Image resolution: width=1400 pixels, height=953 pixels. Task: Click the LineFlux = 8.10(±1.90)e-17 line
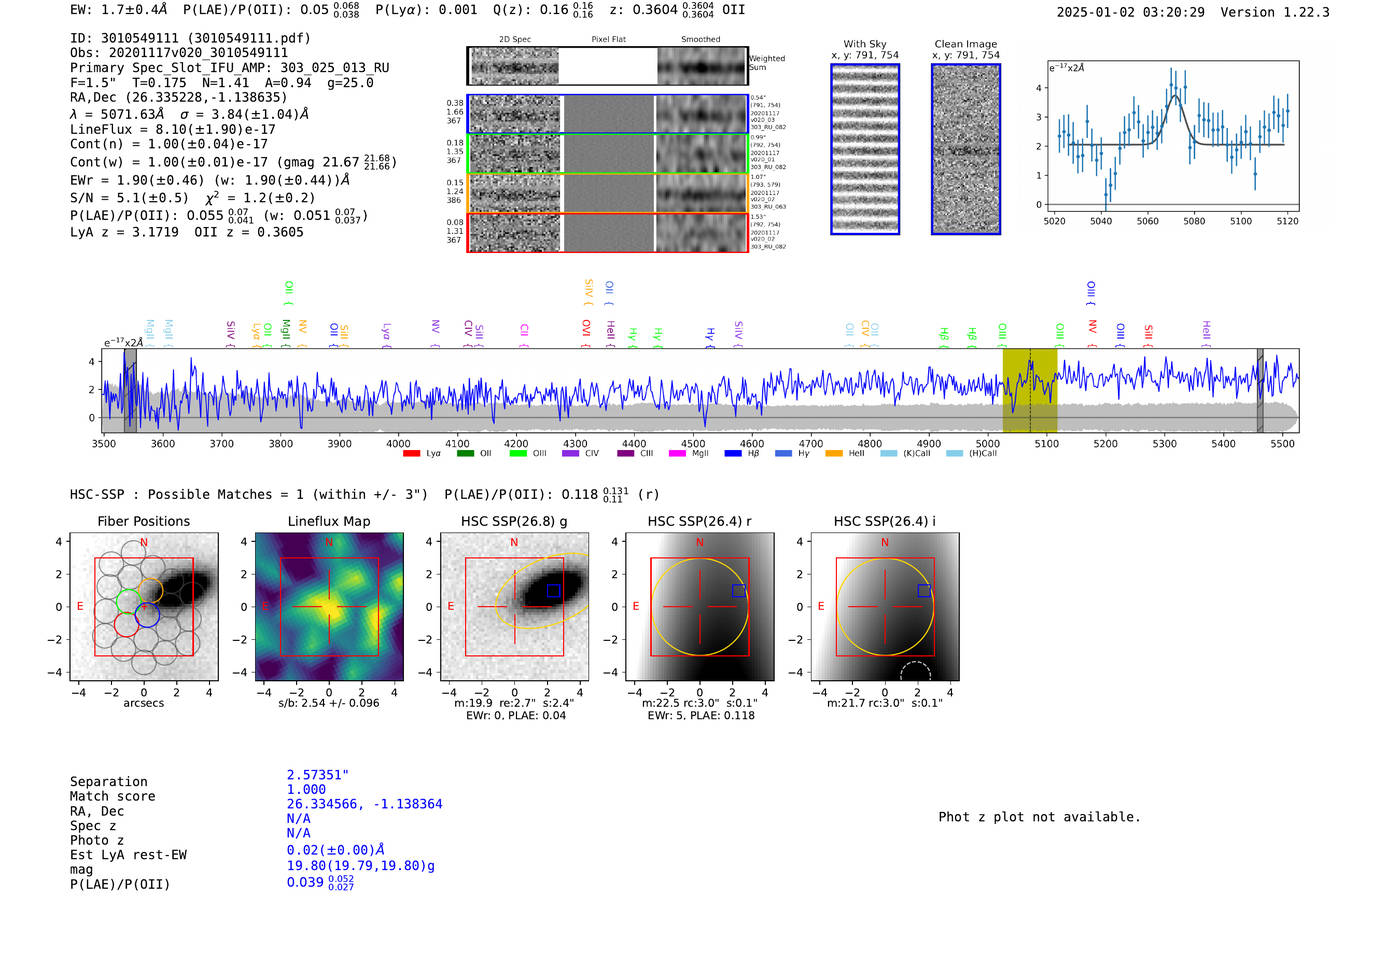click(173, 129)
